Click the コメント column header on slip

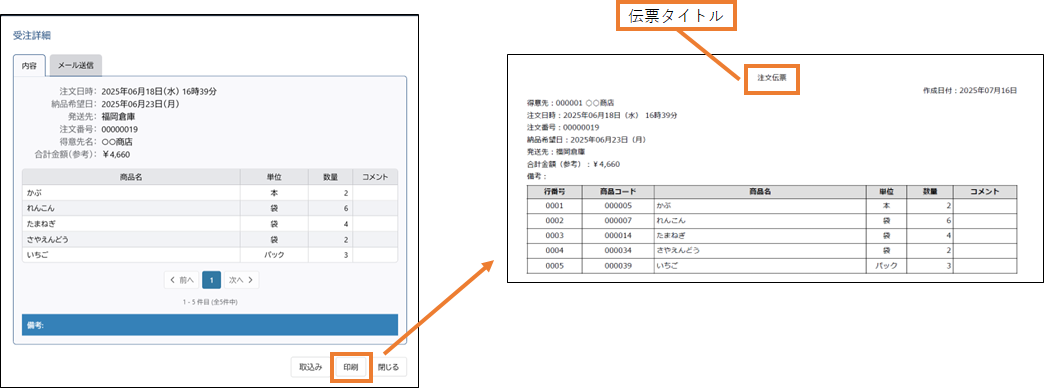pyautogui.click(x=985, y=192)
